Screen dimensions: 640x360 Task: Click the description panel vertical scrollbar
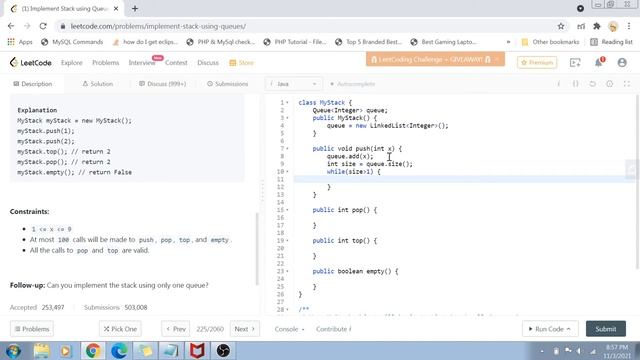[257, 249]
